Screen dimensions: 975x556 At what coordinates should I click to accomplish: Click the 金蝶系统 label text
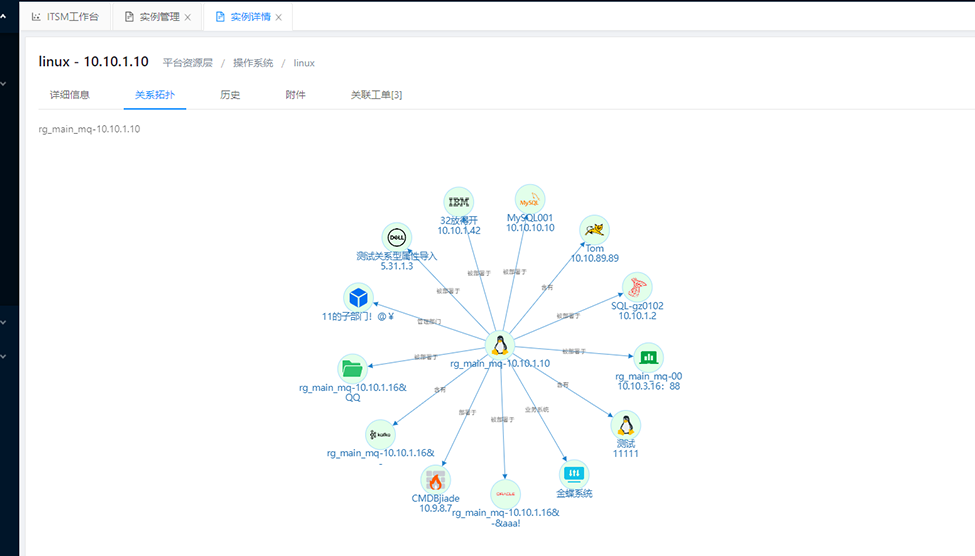coord(574,493)
